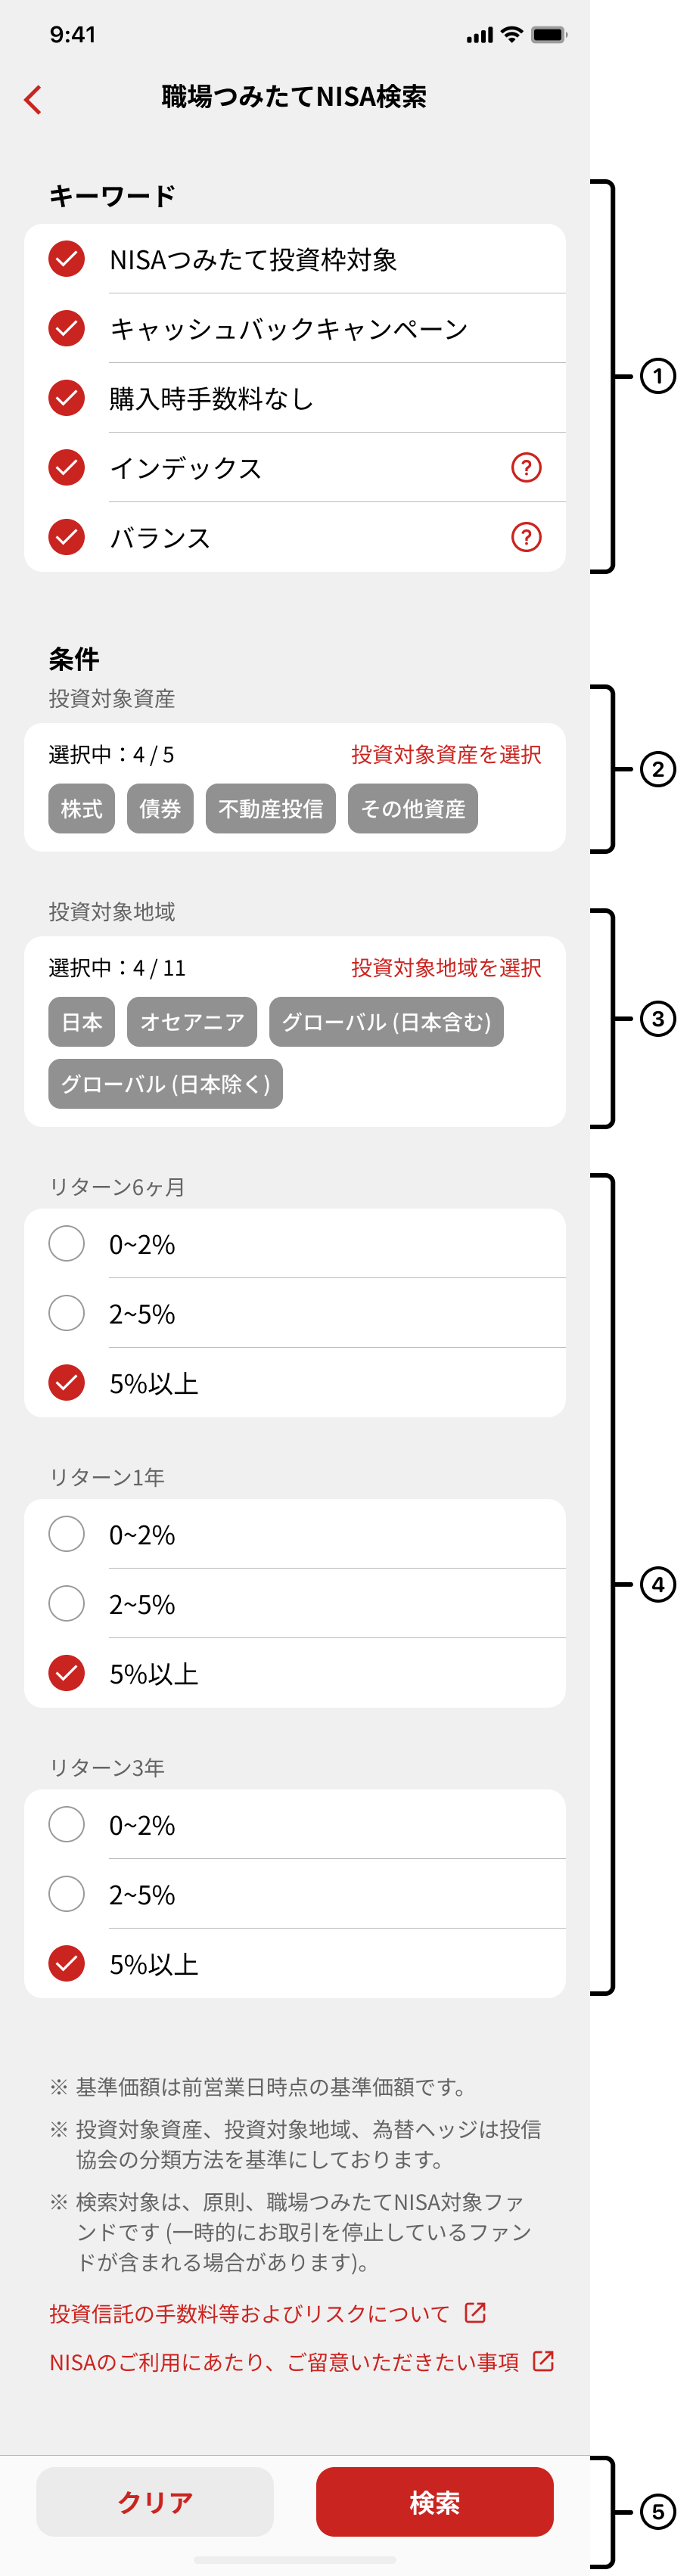The image size is (693, 2576).
Task: Tap the external link icon beside 投資信託の手数料等 link
Action: pos(474,2312)
